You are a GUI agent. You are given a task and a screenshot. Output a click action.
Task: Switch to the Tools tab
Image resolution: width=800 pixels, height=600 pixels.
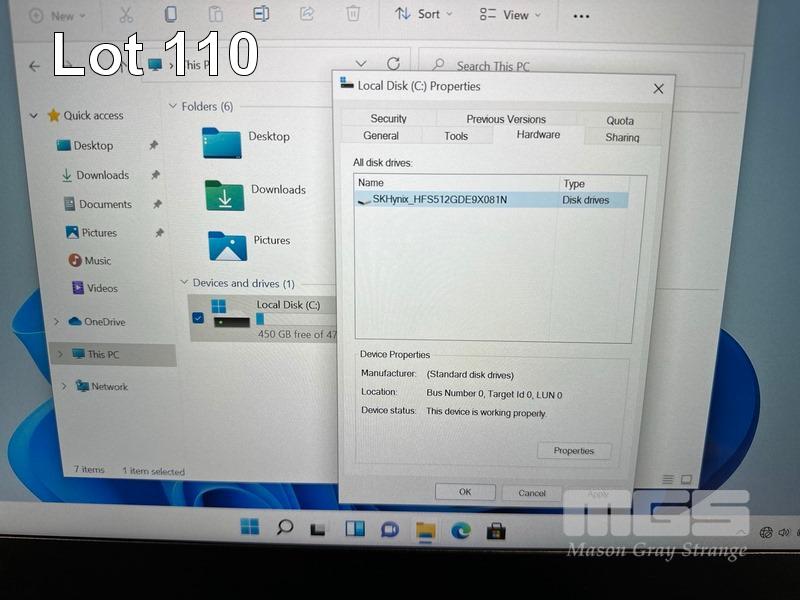[x=456, y=136]
